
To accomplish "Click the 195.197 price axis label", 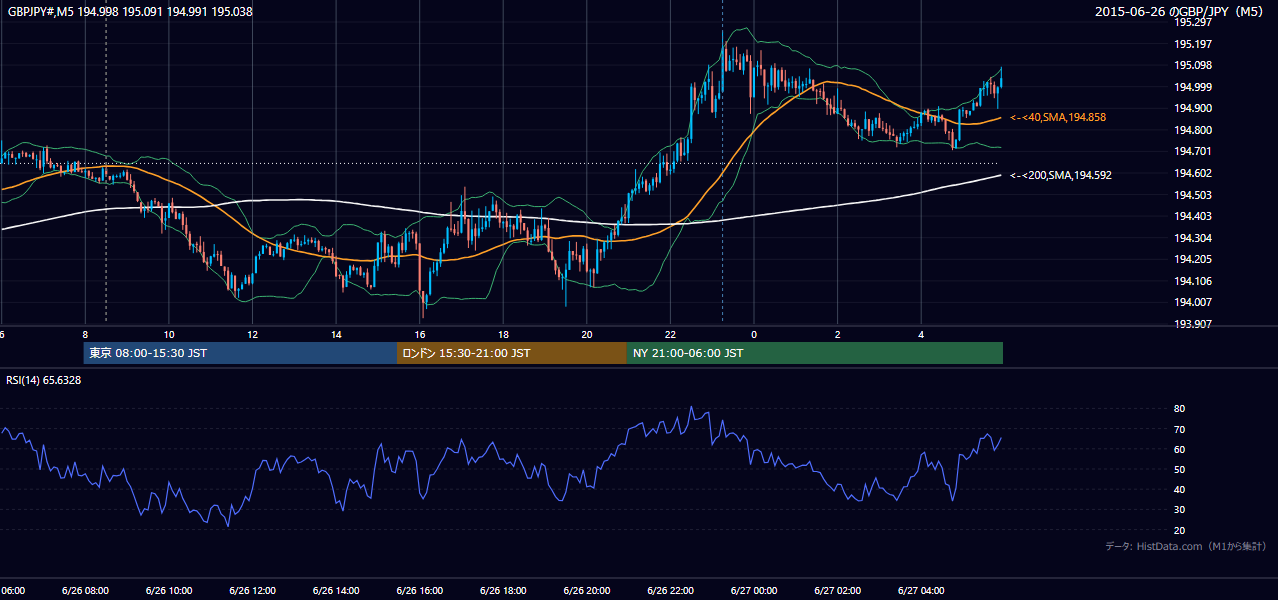I will (x=1193, y=44).
